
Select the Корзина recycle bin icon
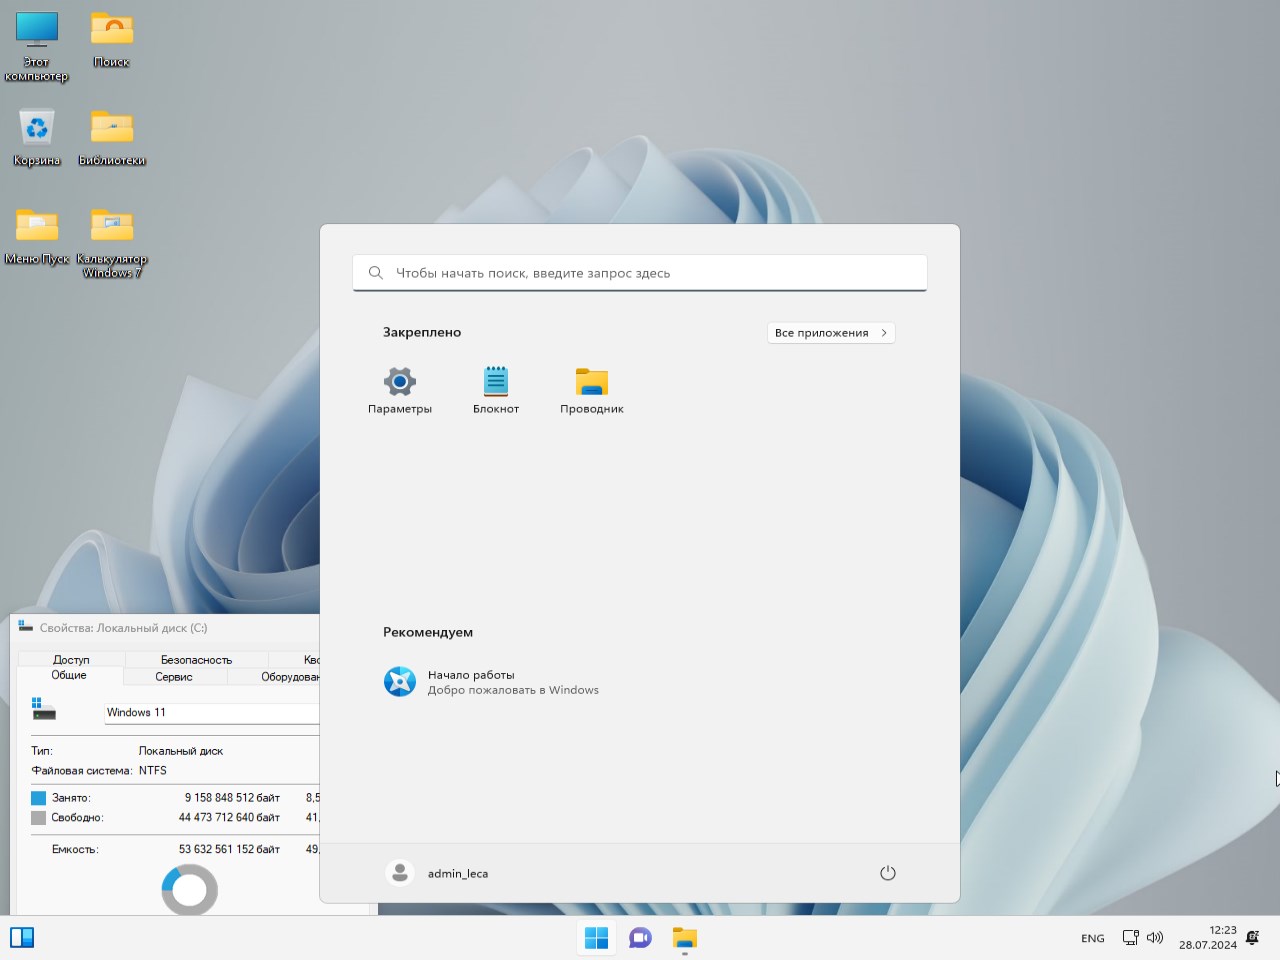[x=37, y=138]
